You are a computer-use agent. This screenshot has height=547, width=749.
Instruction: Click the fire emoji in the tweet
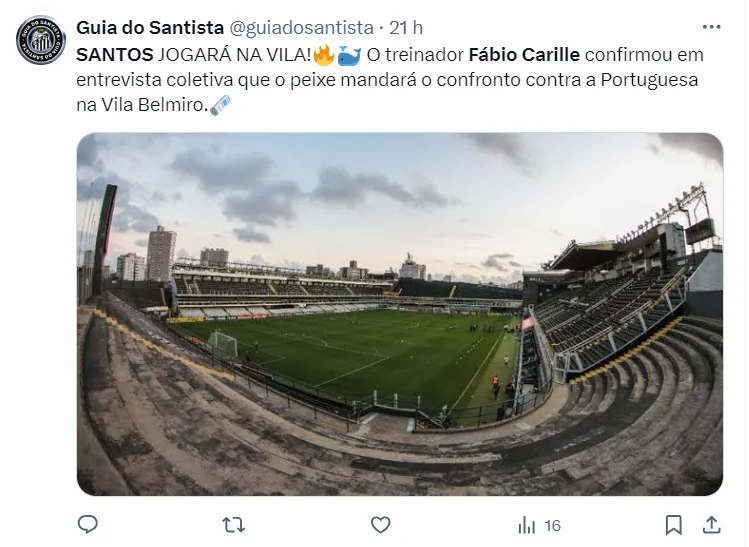(323, 53)
